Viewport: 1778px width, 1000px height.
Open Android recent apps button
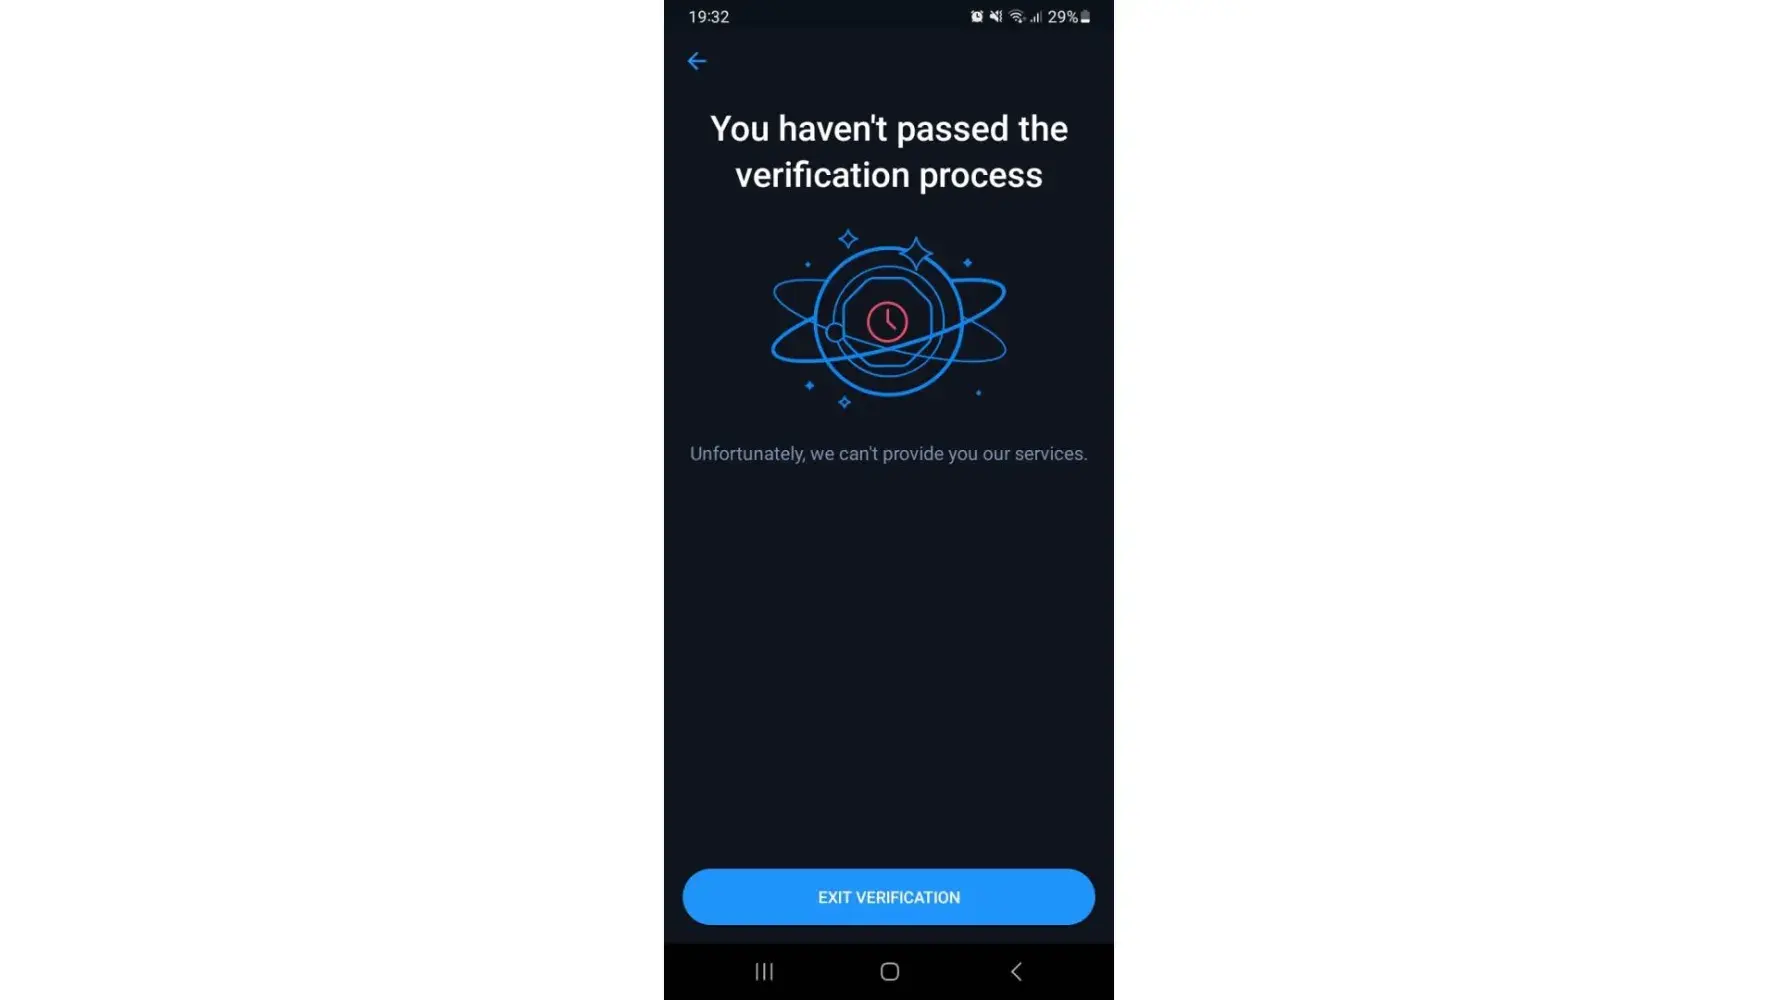764,971
